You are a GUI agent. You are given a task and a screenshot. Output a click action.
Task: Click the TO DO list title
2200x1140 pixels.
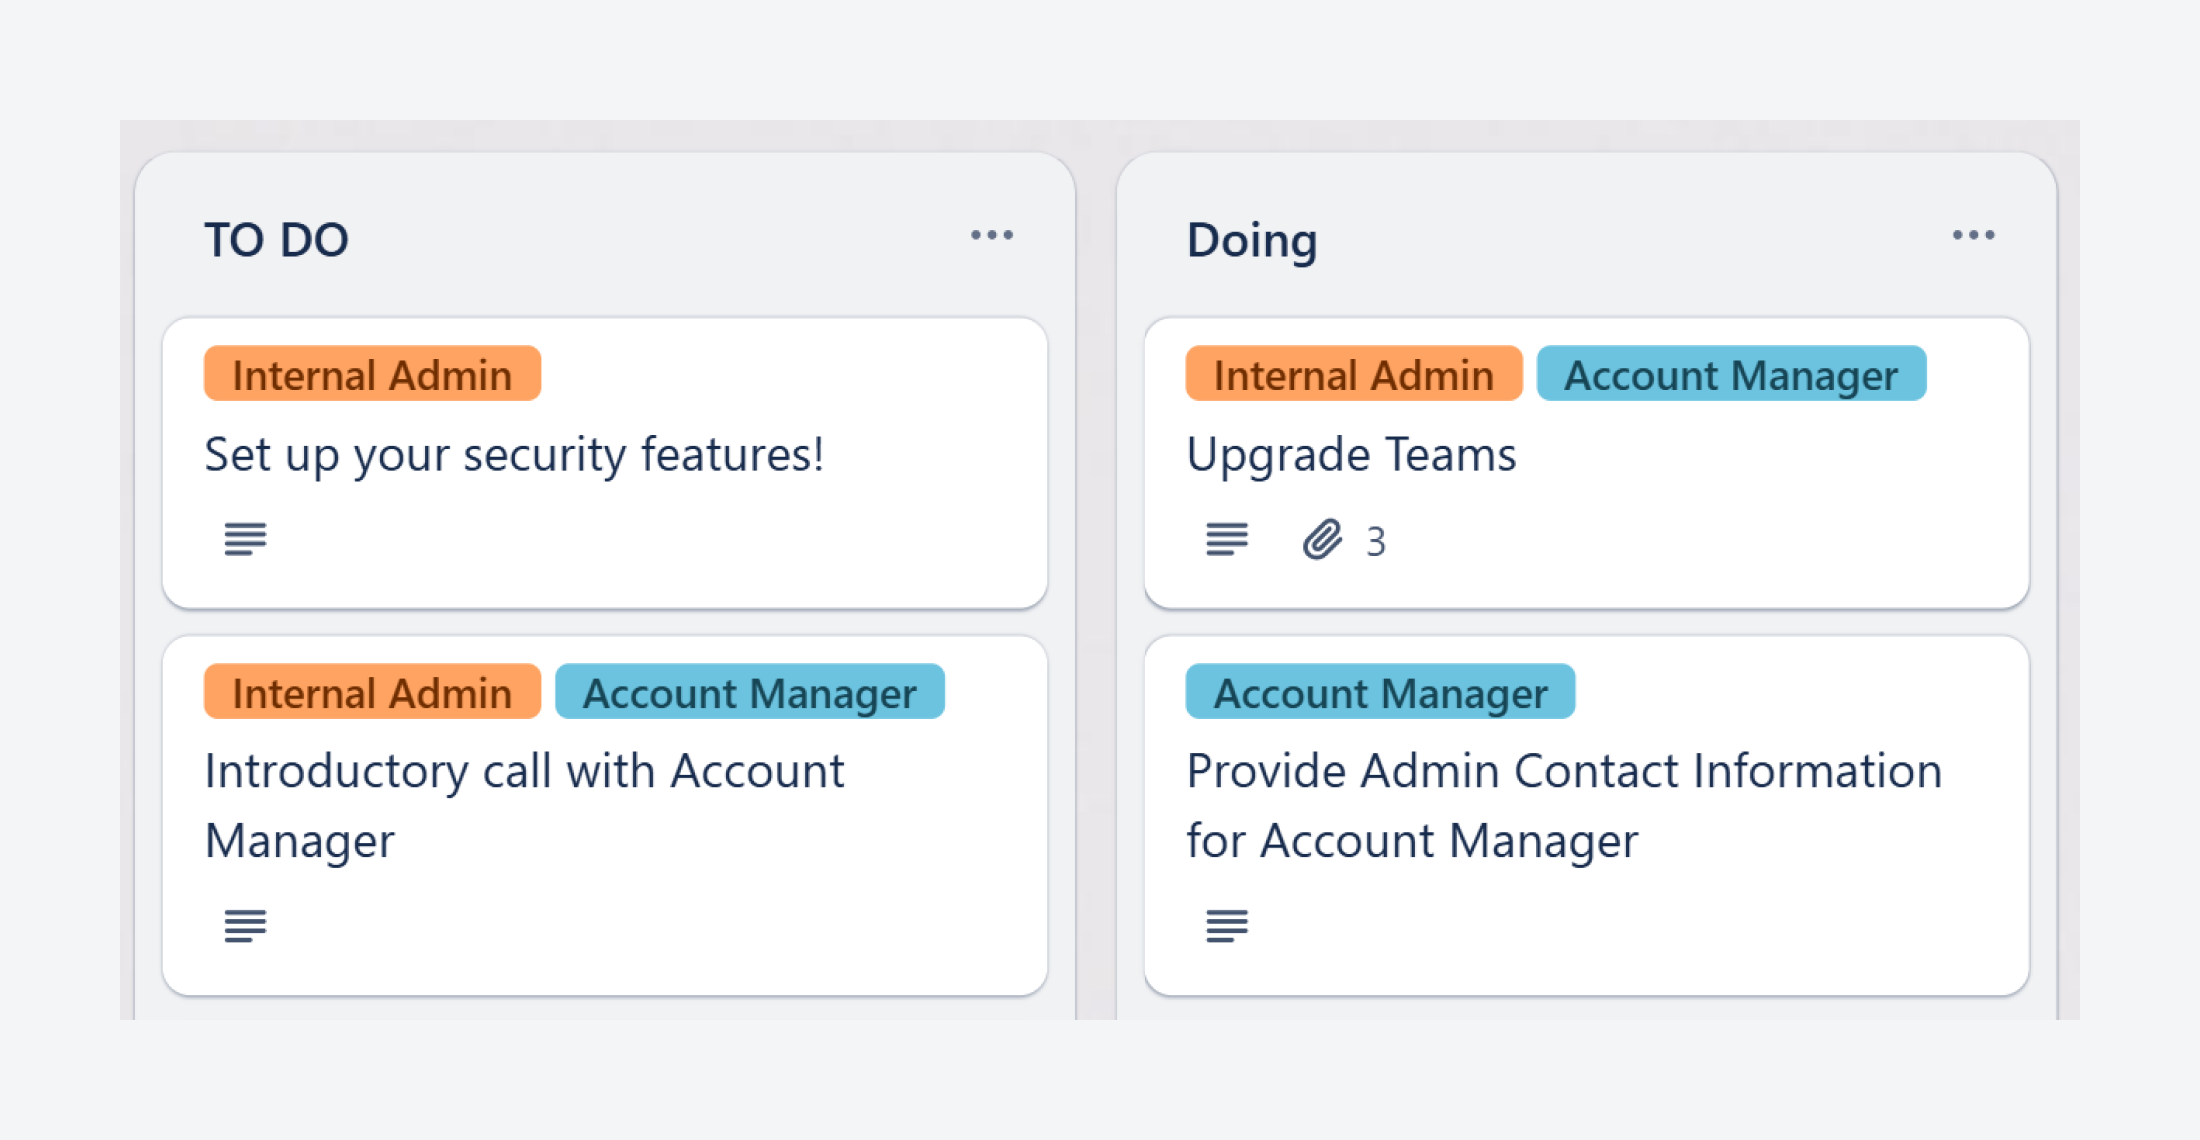pyautogui.click(x=277, y=240)
